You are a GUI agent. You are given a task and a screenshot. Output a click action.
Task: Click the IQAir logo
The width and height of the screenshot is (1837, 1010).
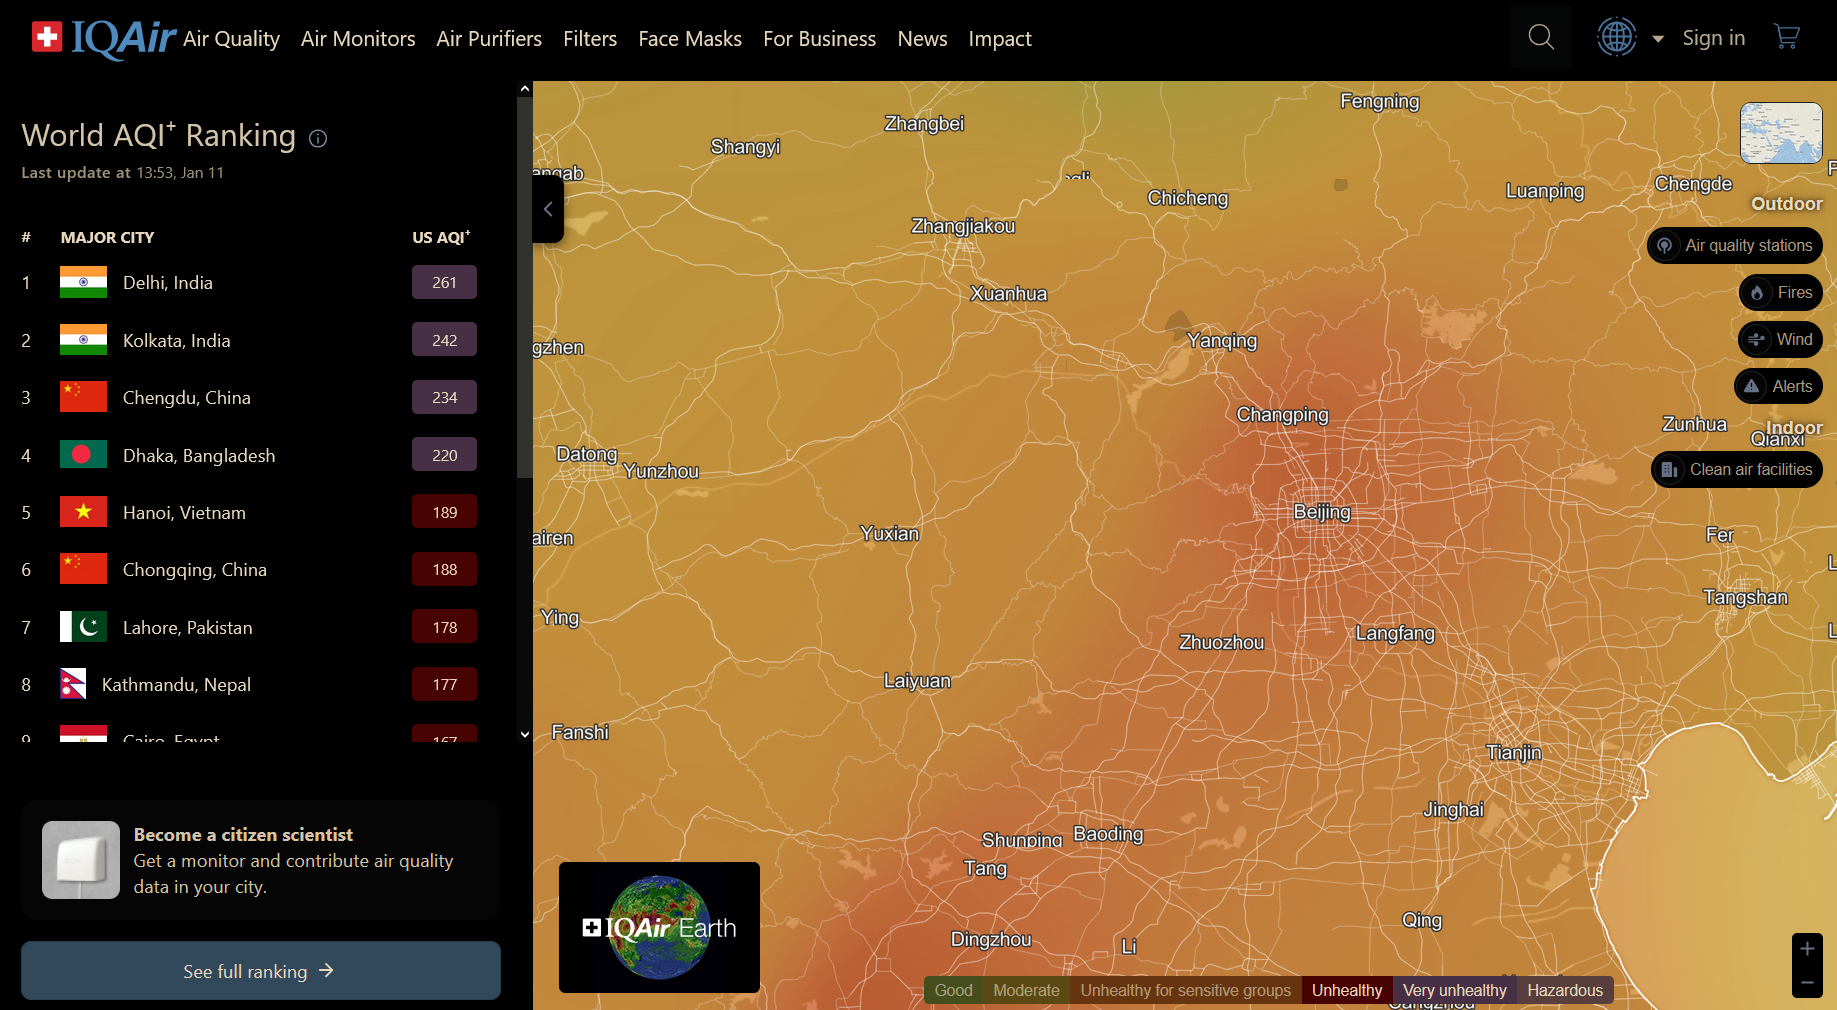tap(105, 38)
